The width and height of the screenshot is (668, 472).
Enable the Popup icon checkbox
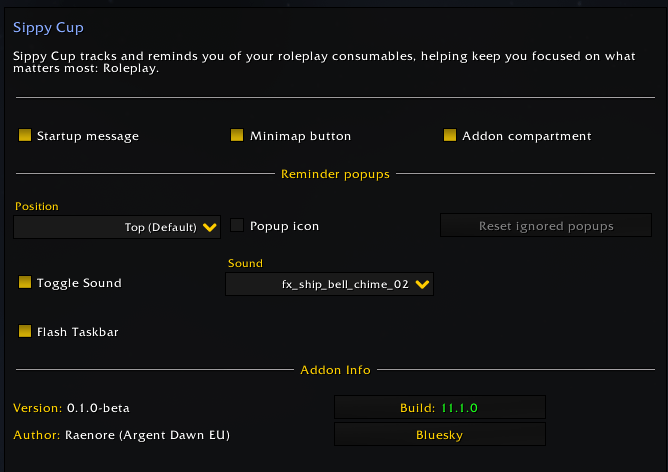coord(237,225)
